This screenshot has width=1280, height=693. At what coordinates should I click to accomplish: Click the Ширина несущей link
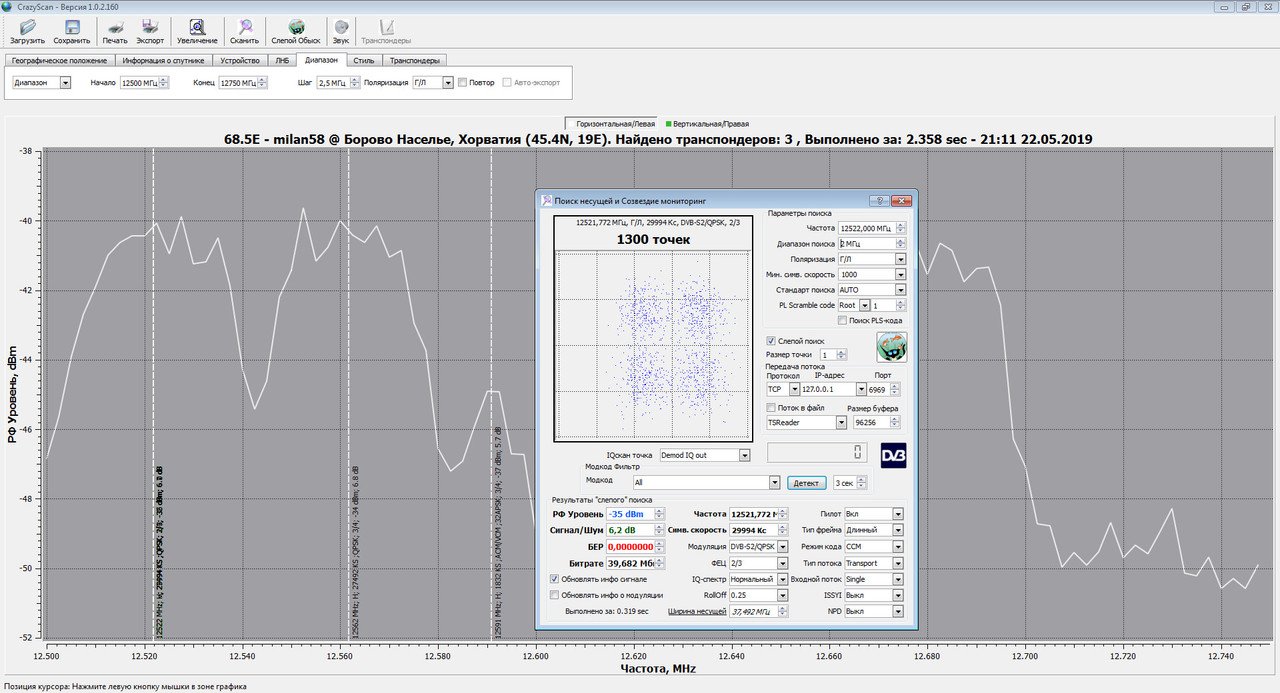pyautogui.click(x=697, y=611)
